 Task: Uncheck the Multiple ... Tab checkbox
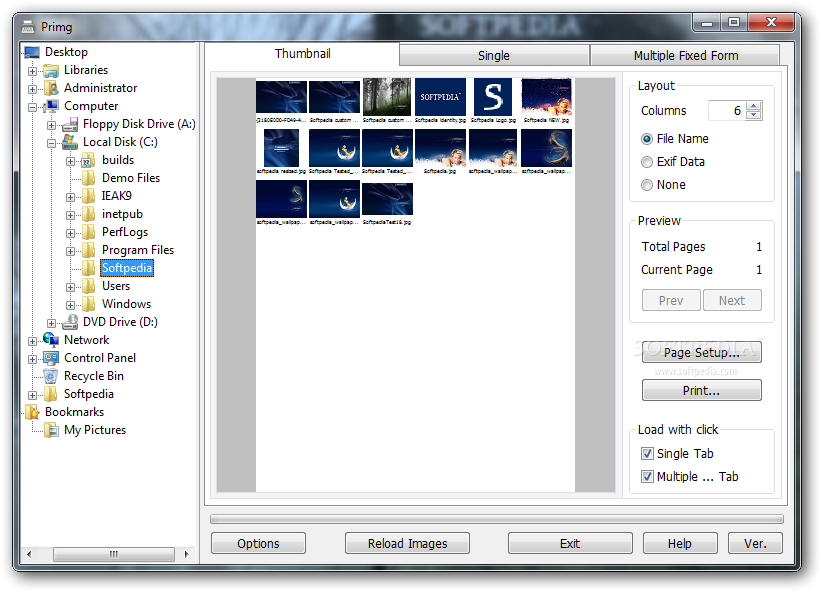tap(647, 477)
